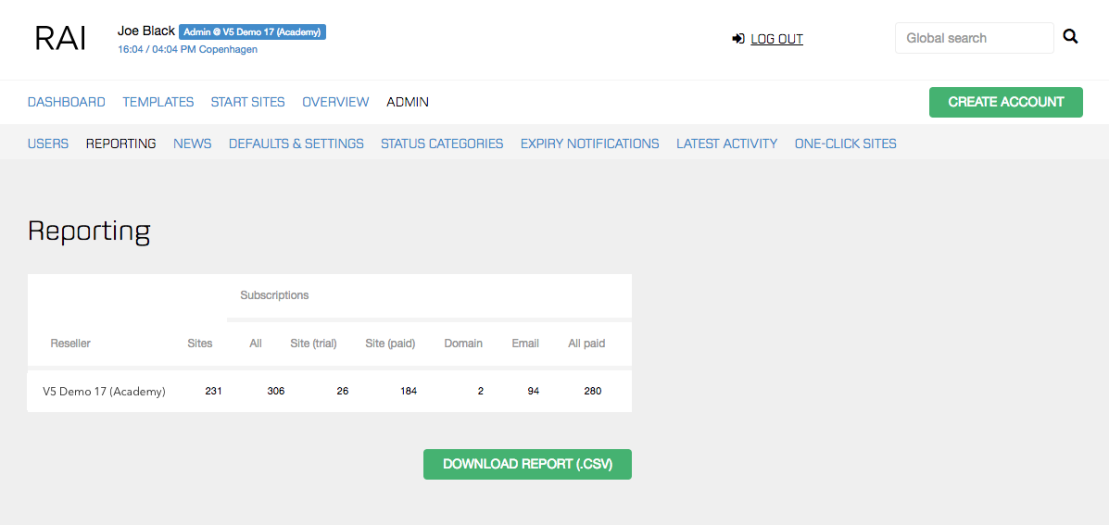Click the Email column header
Image resolution: width=1109 pixels, height=525 pixels.
(x=526, y=343)
